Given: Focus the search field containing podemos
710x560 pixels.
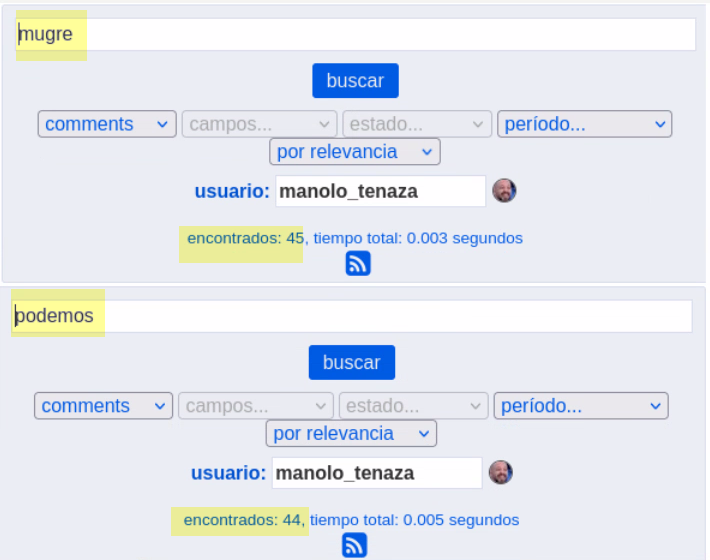Looking at the screenshot, I should pyautogui.click(x=352, y=316).
